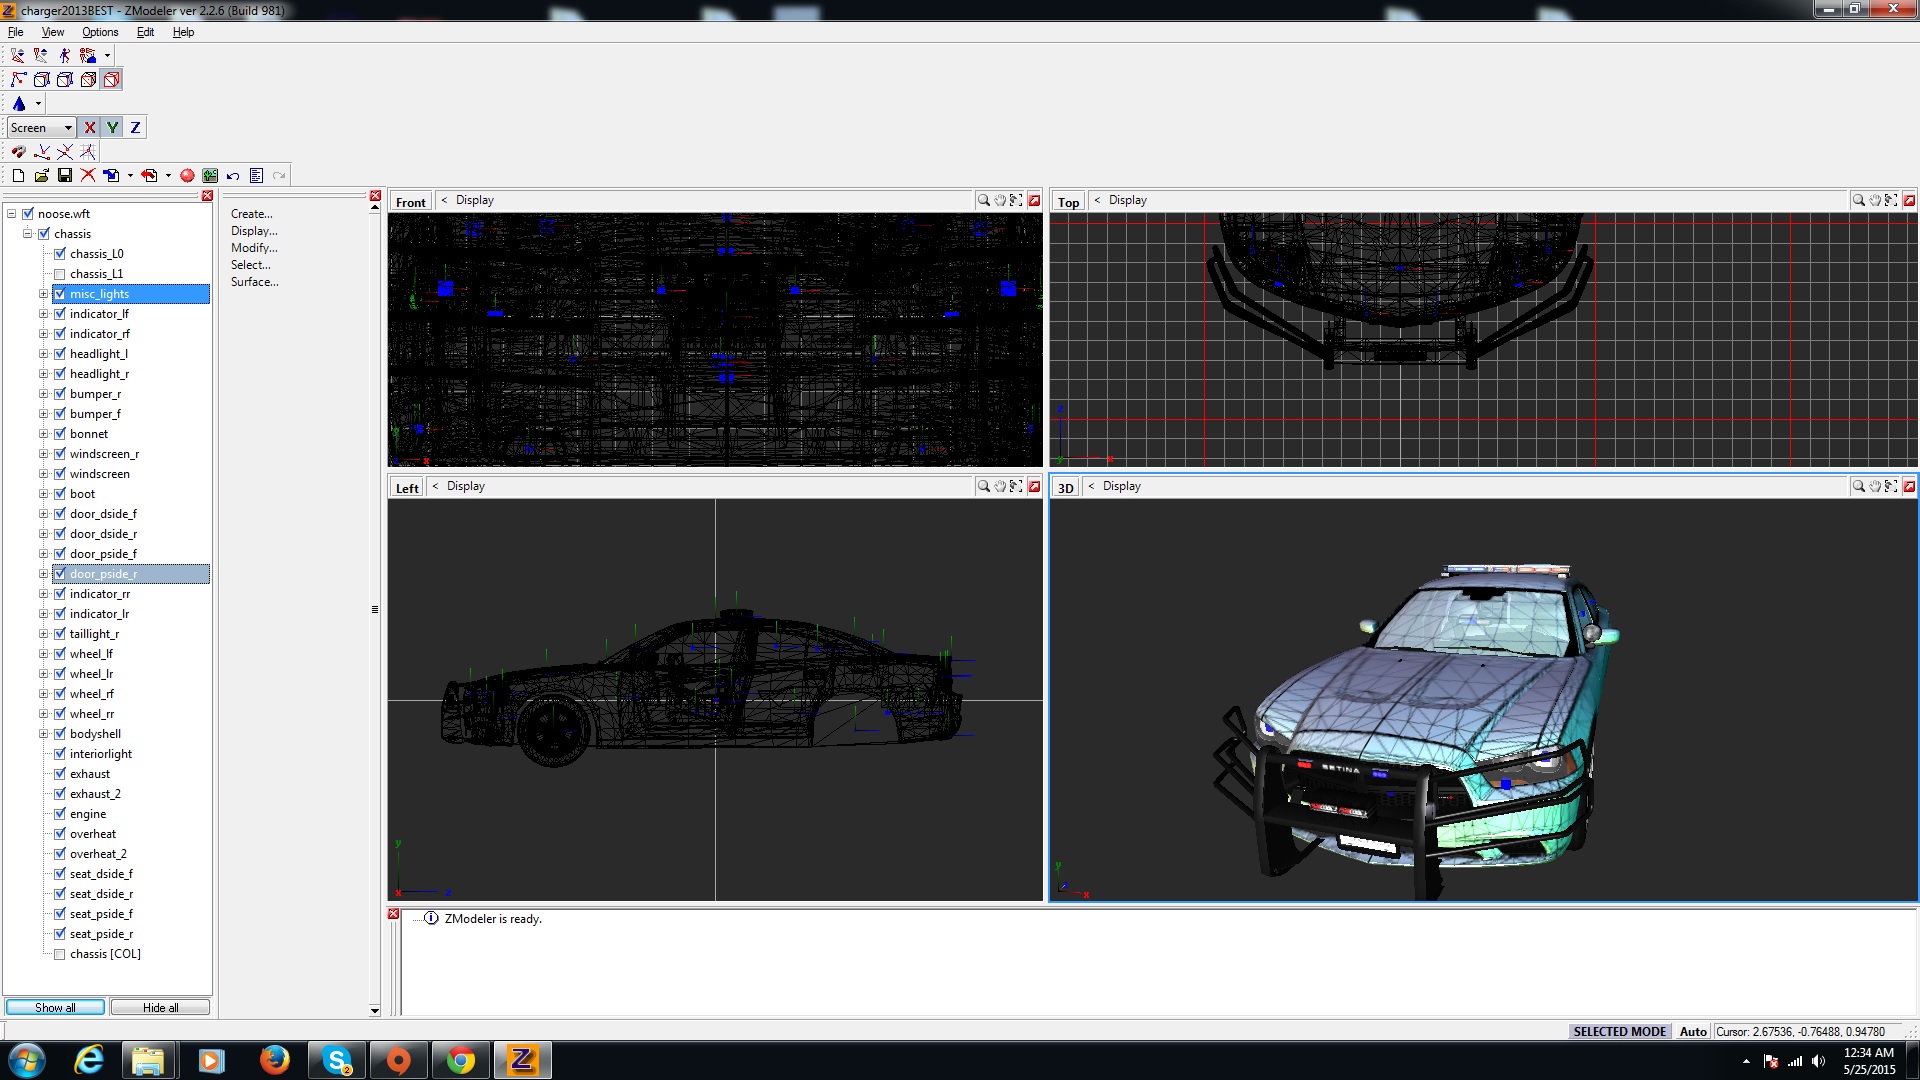
Task: Enable the chassis_L1 checkbox
Action: point(59,273)
